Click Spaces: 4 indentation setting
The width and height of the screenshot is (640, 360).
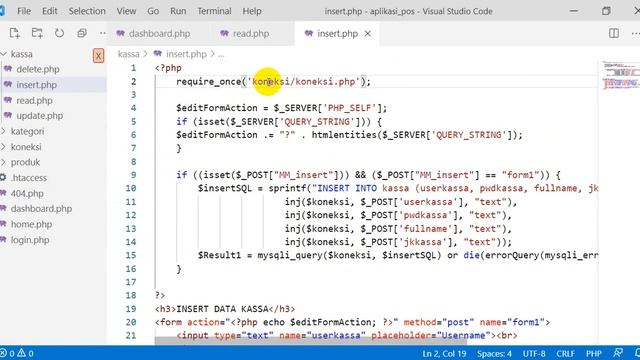click(x=494, y=353)
